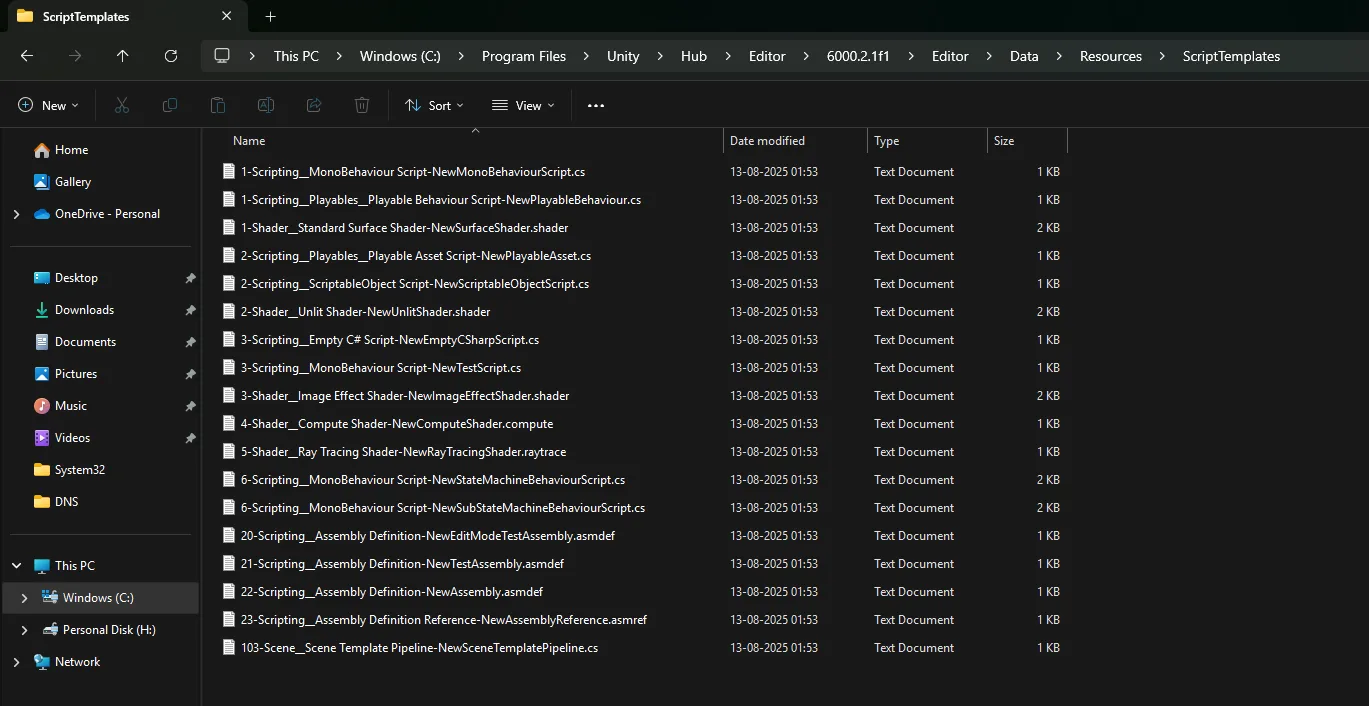Click the Paste clipboard icon
Screen dimensions: 1369x706
[x=218, y=105]
